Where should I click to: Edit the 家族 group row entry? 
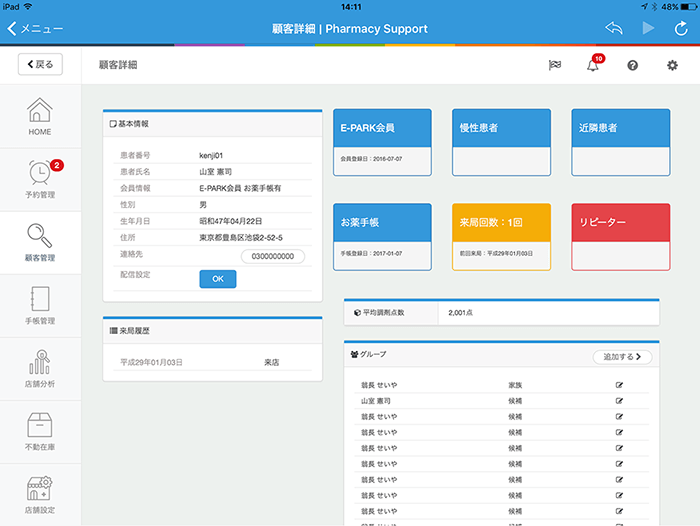[619, 385]
